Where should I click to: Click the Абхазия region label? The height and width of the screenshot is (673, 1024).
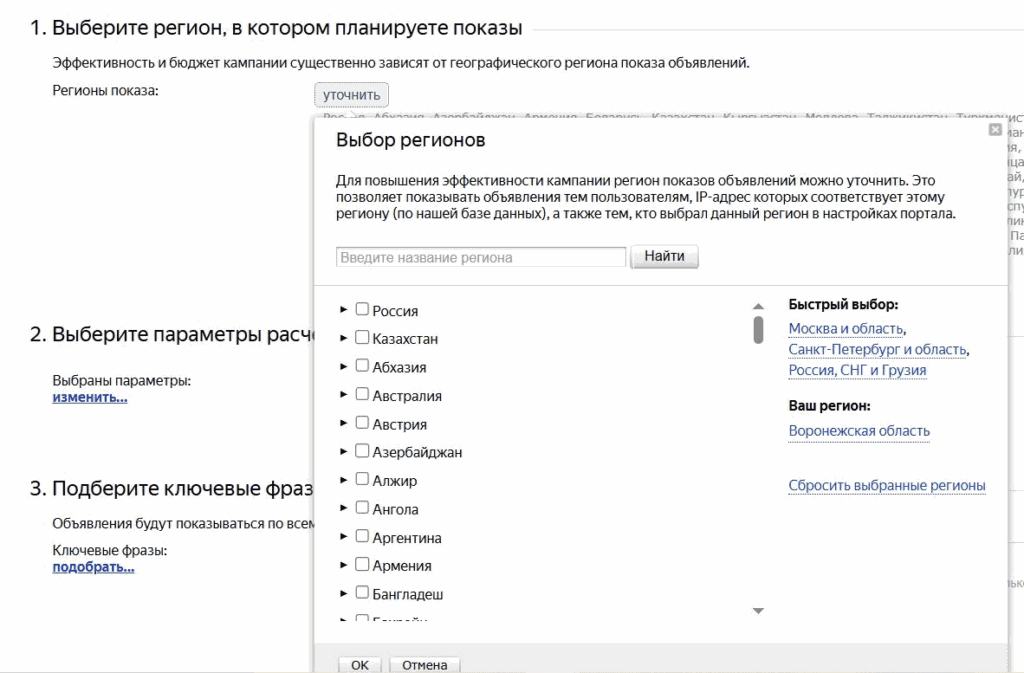(x=399, y=368)
